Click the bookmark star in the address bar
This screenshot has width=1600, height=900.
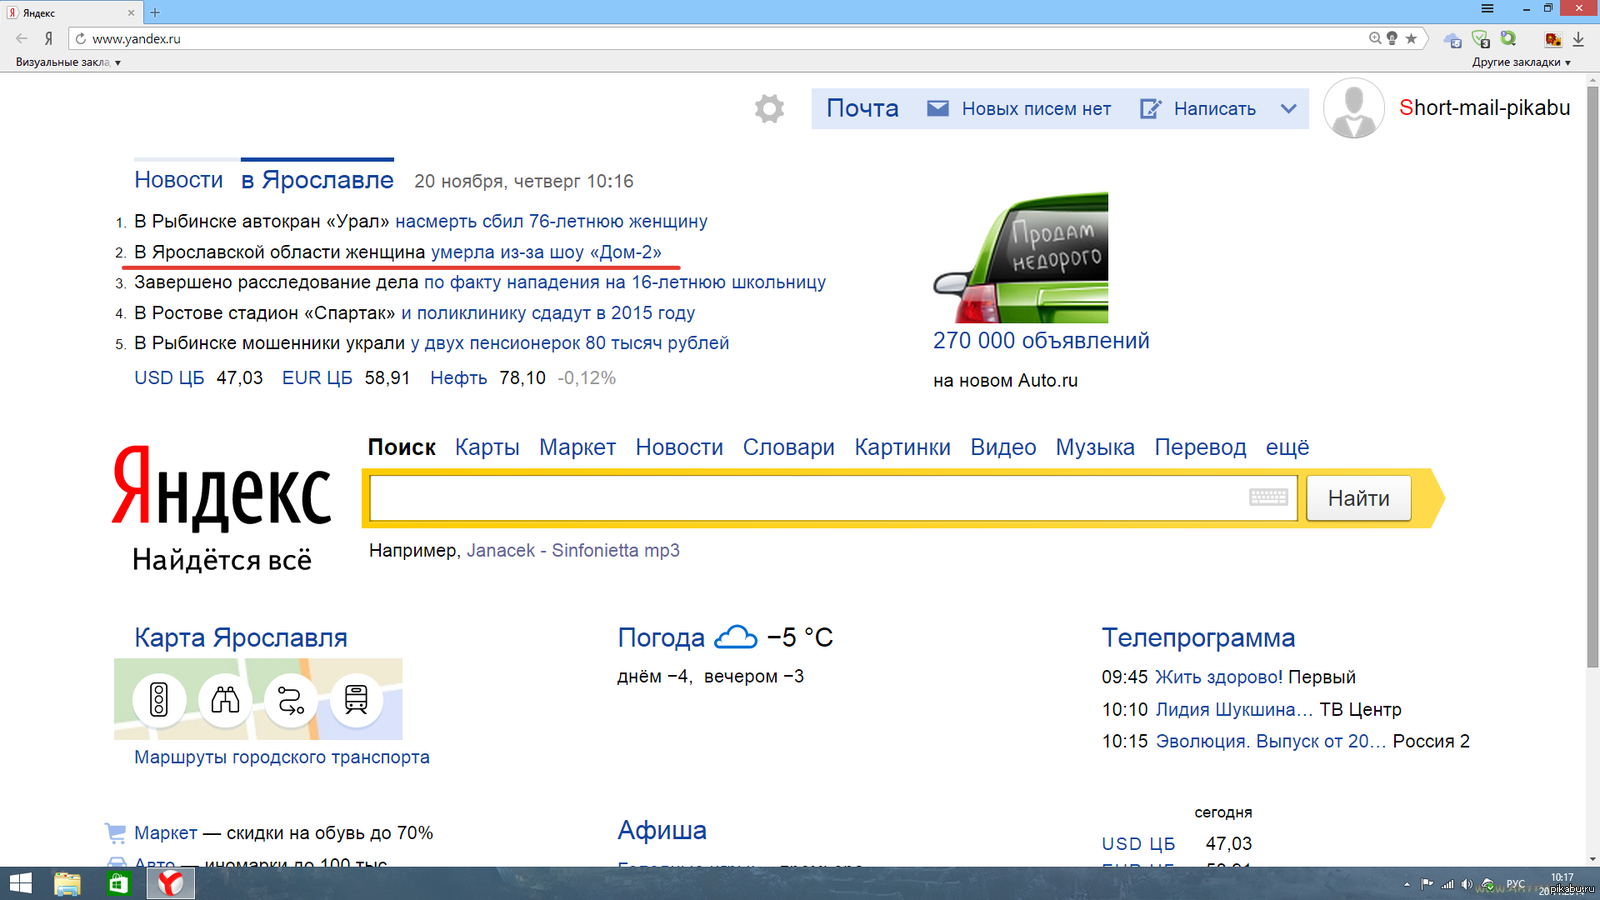[1411, 39]
